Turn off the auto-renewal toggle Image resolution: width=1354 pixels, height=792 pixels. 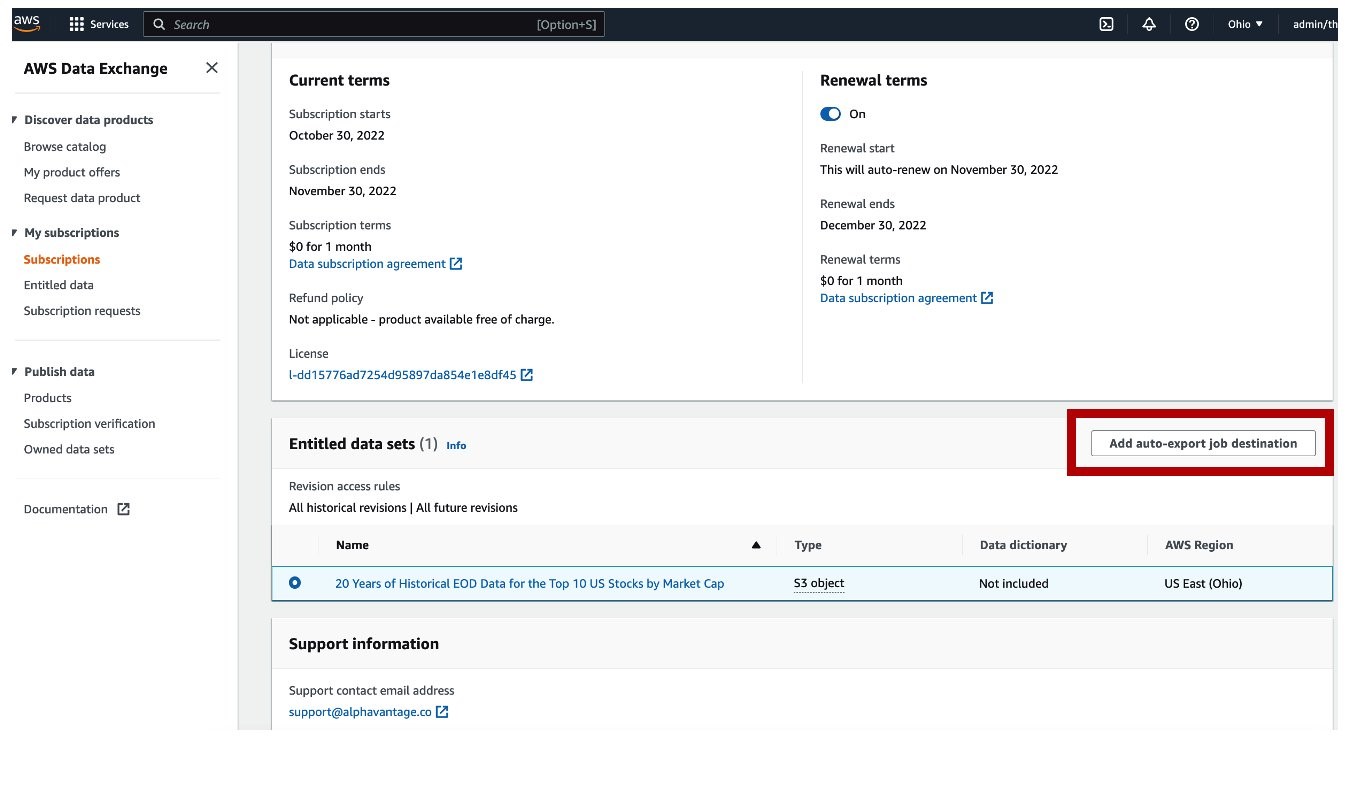pyautogui.click(x=830, y=114)
